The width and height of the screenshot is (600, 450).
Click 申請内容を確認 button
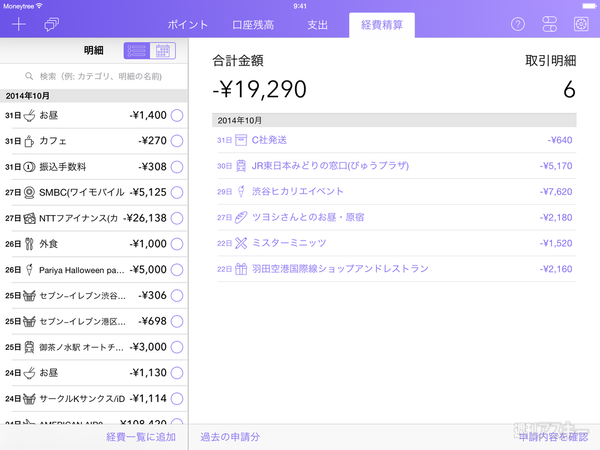pyautogui.click(x=553, y=437)
